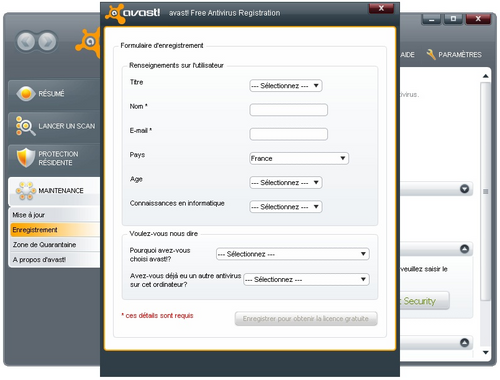Open AIDE in the main window
This screenshot has width=500, height=380.
click(407, 55)
